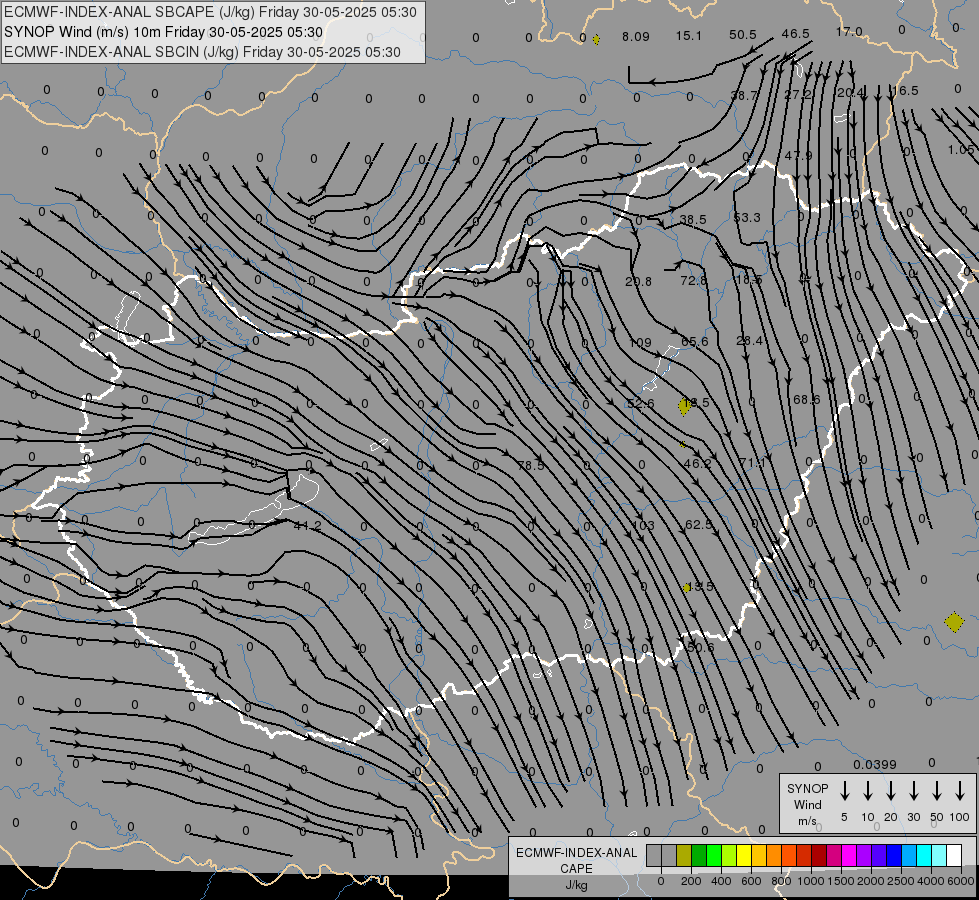
Task: Click the 6000 tick label in the CAPE legend
Action: point(961,881)
